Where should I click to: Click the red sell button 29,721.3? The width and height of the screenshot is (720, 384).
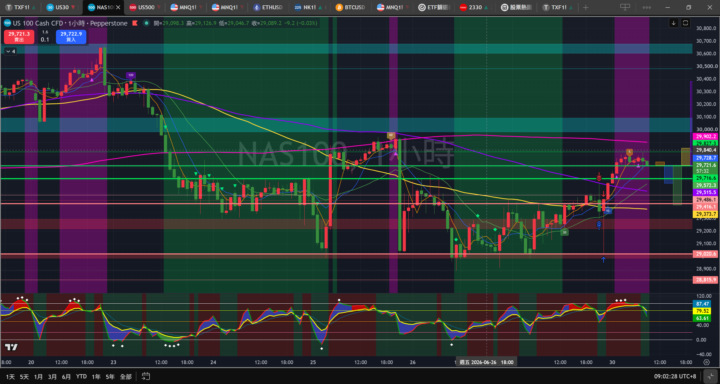click(19, 37)
